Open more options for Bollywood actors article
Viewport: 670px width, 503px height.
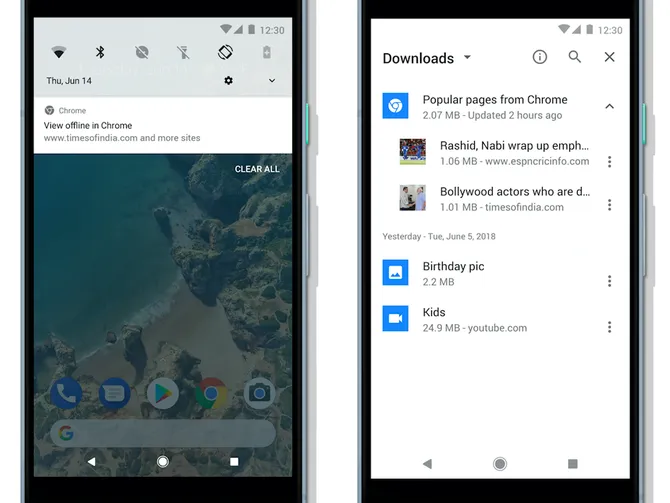610,205
